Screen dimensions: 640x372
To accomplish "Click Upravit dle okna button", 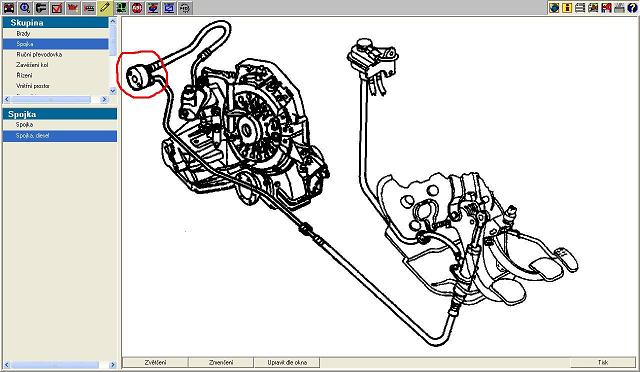I will point(287,362).
